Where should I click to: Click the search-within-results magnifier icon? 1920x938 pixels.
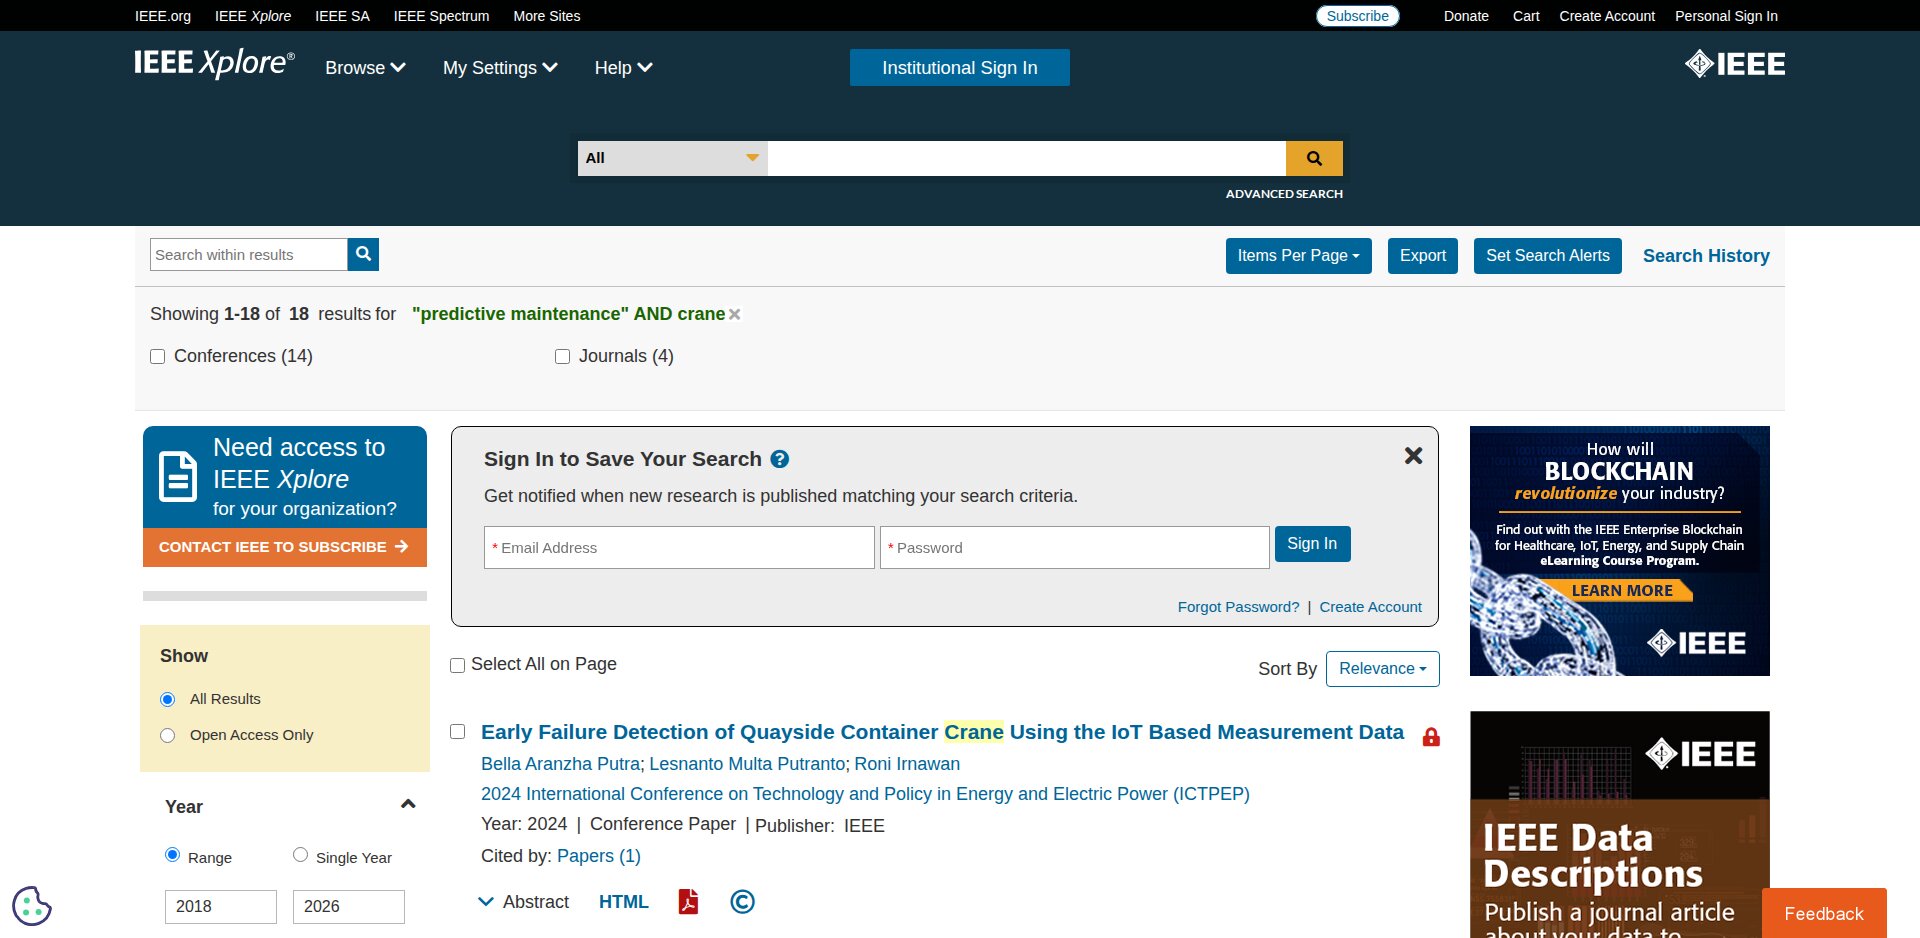(363, 254)
